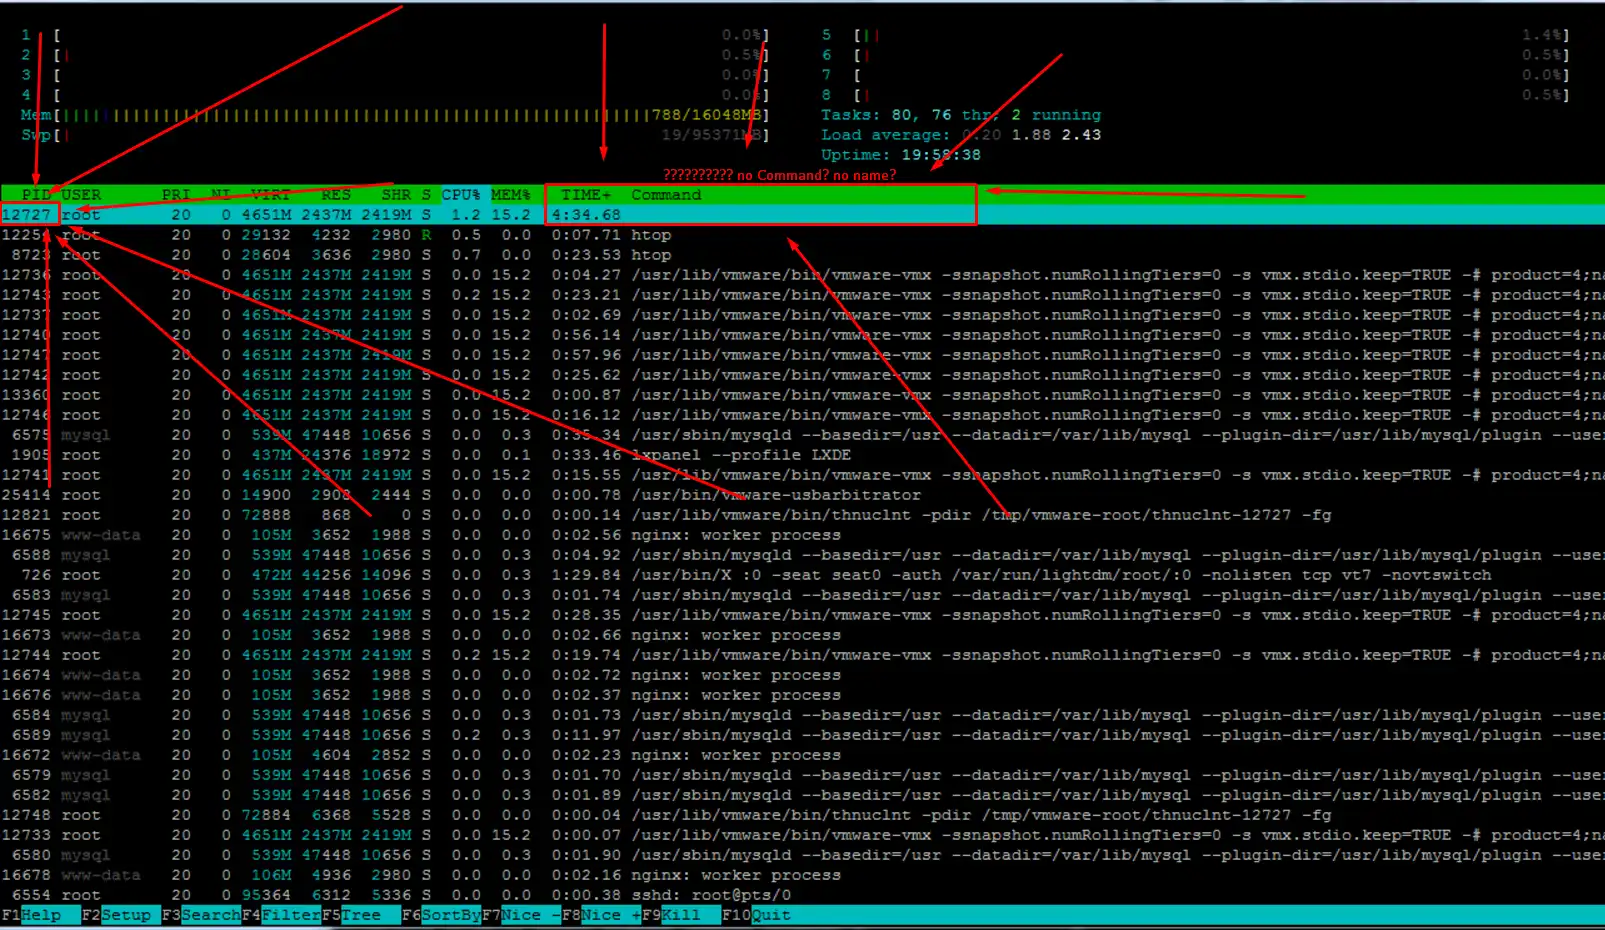Sort by the SHR column header

pos(396,195)
